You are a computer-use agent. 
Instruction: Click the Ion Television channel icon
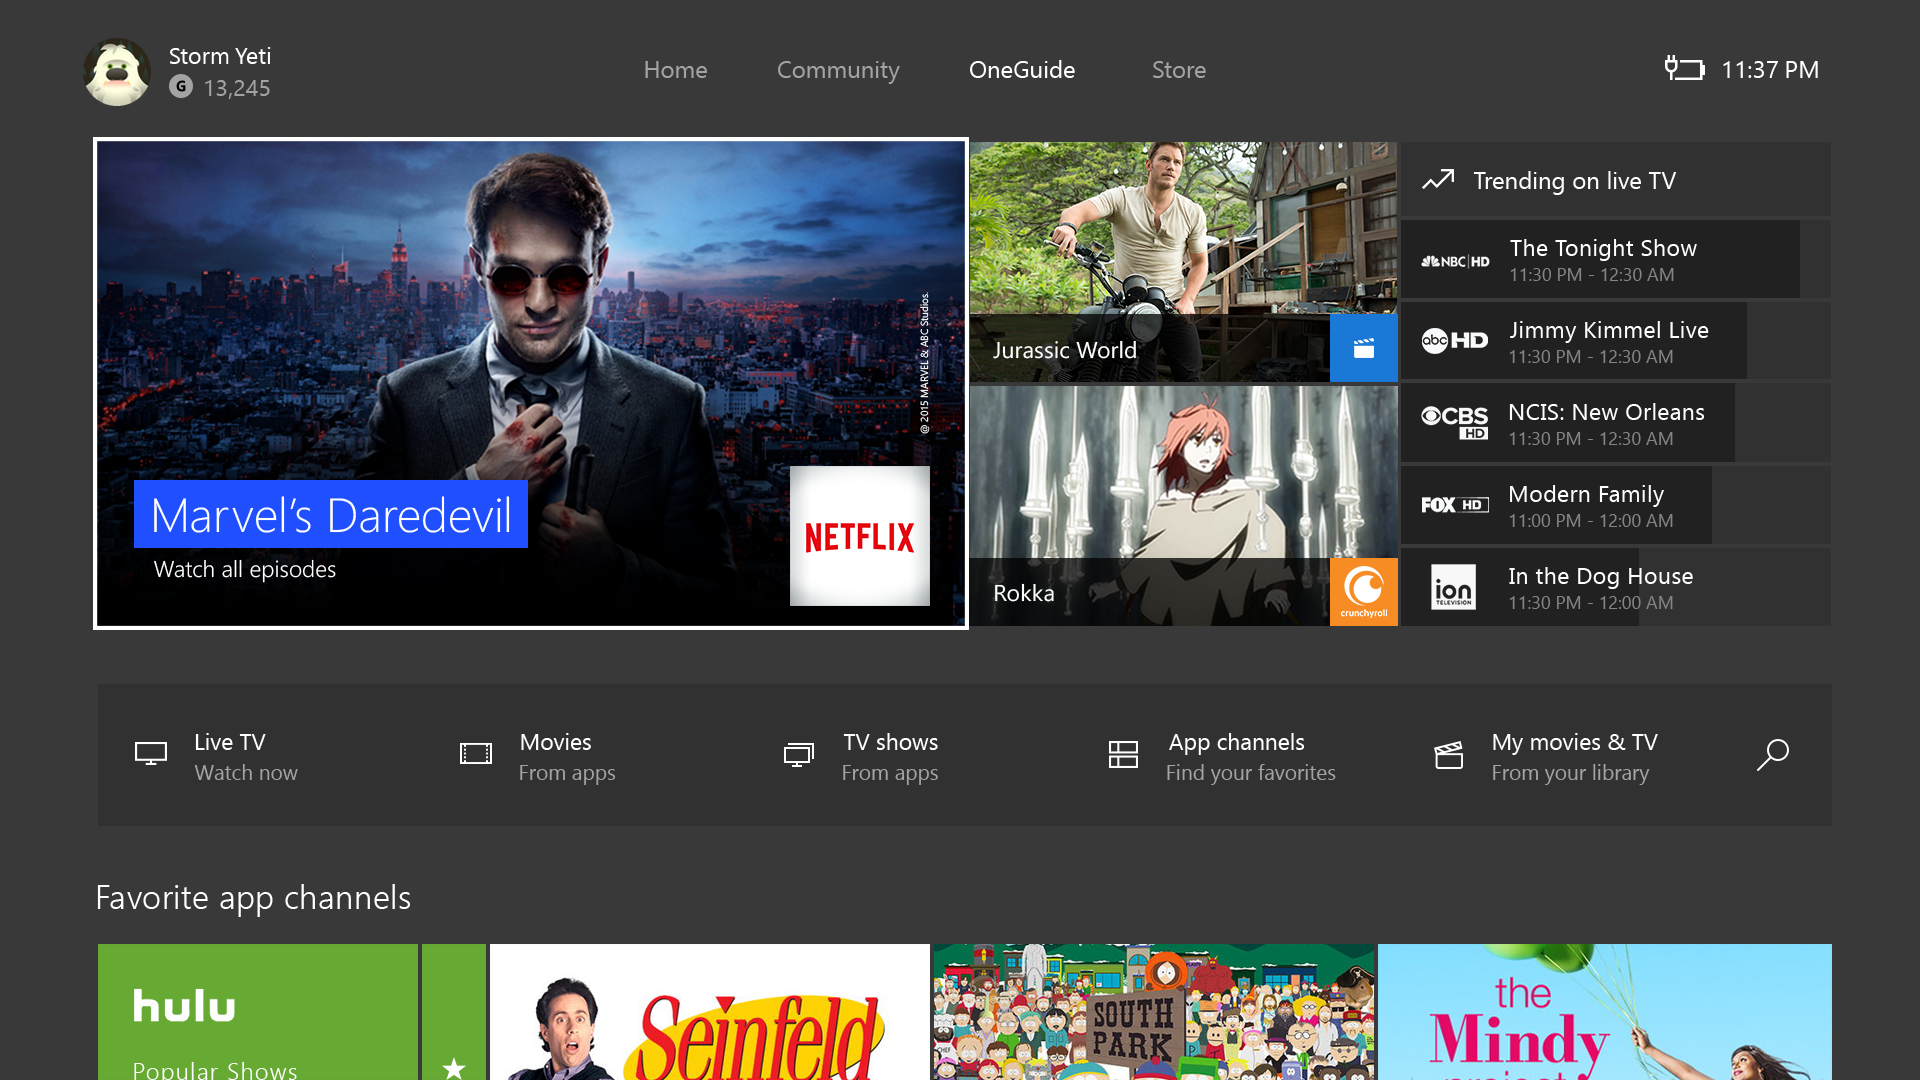tap(1453, 587)
